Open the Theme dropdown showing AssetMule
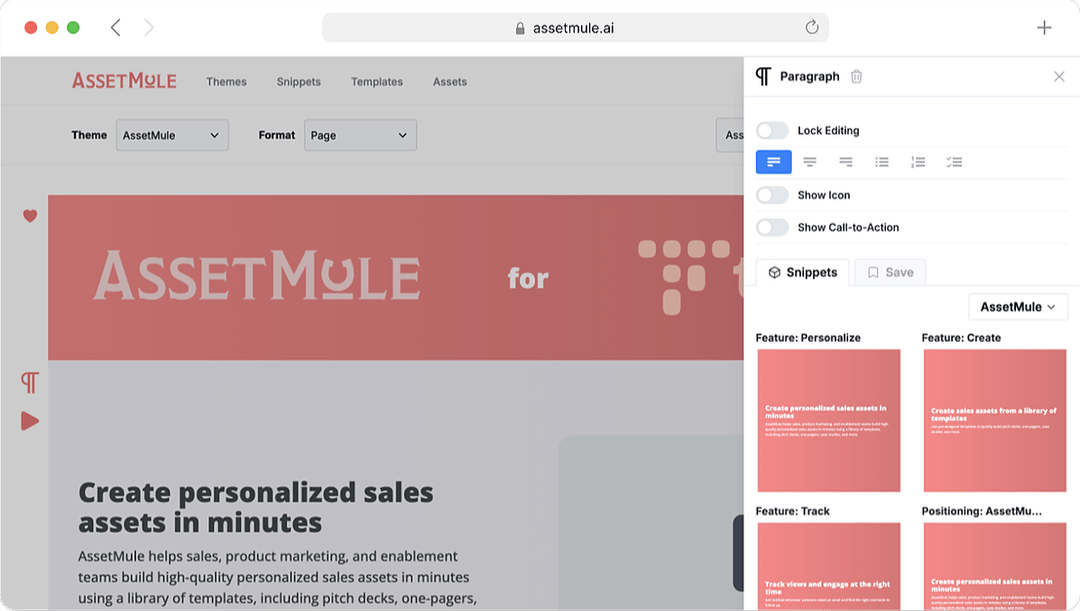 click(x=172, y=135)
